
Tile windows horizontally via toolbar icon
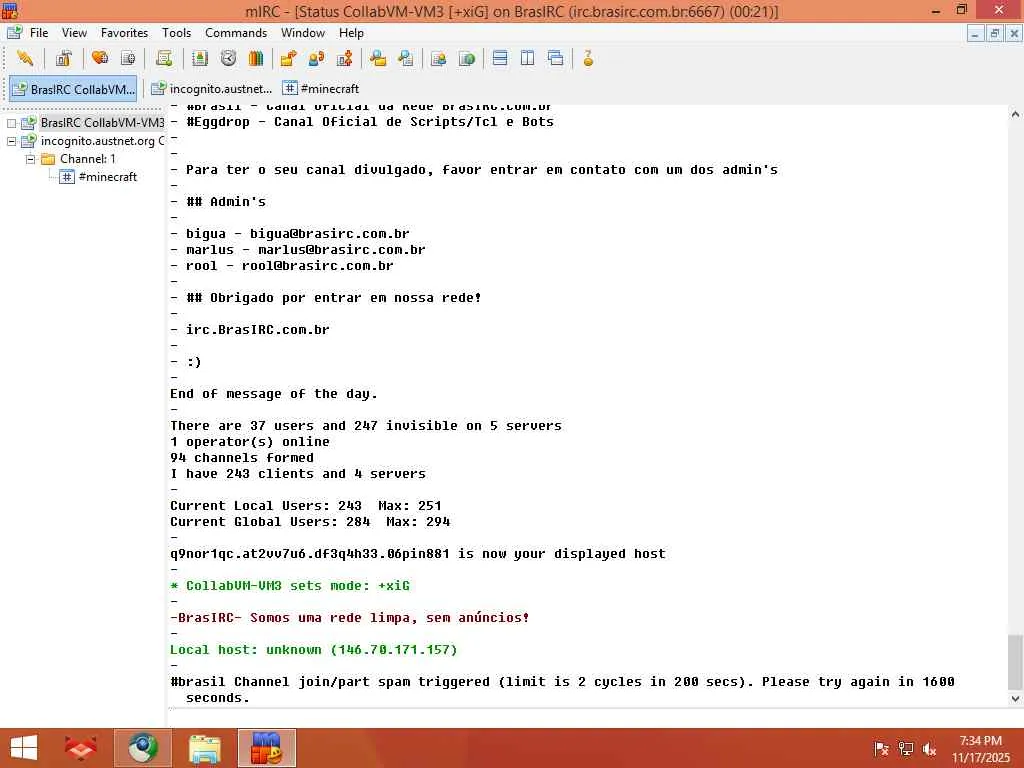click(500, 59)
